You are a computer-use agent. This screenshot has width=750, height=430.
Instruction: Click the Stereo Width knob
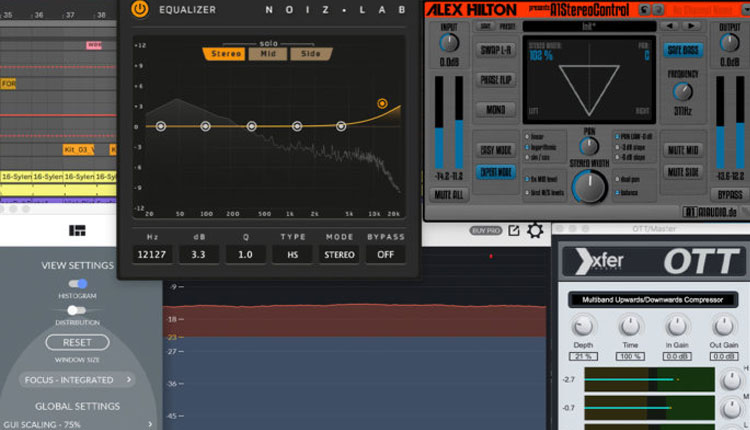pos(589,187)
